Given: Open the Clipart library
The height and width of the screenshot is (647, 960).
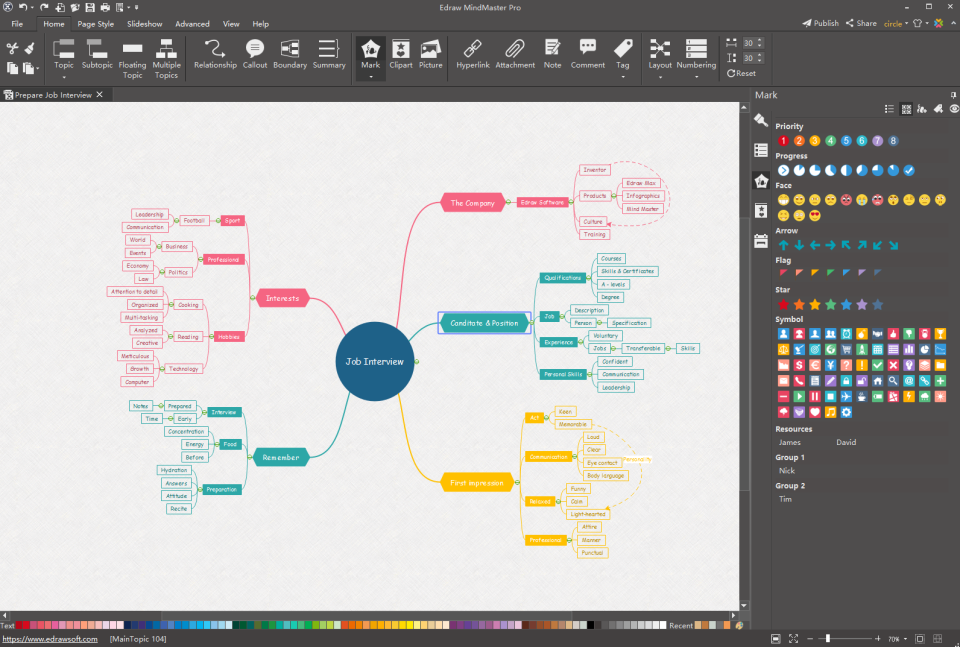Looking at the screenshot, I should click(x=400, y=54).
